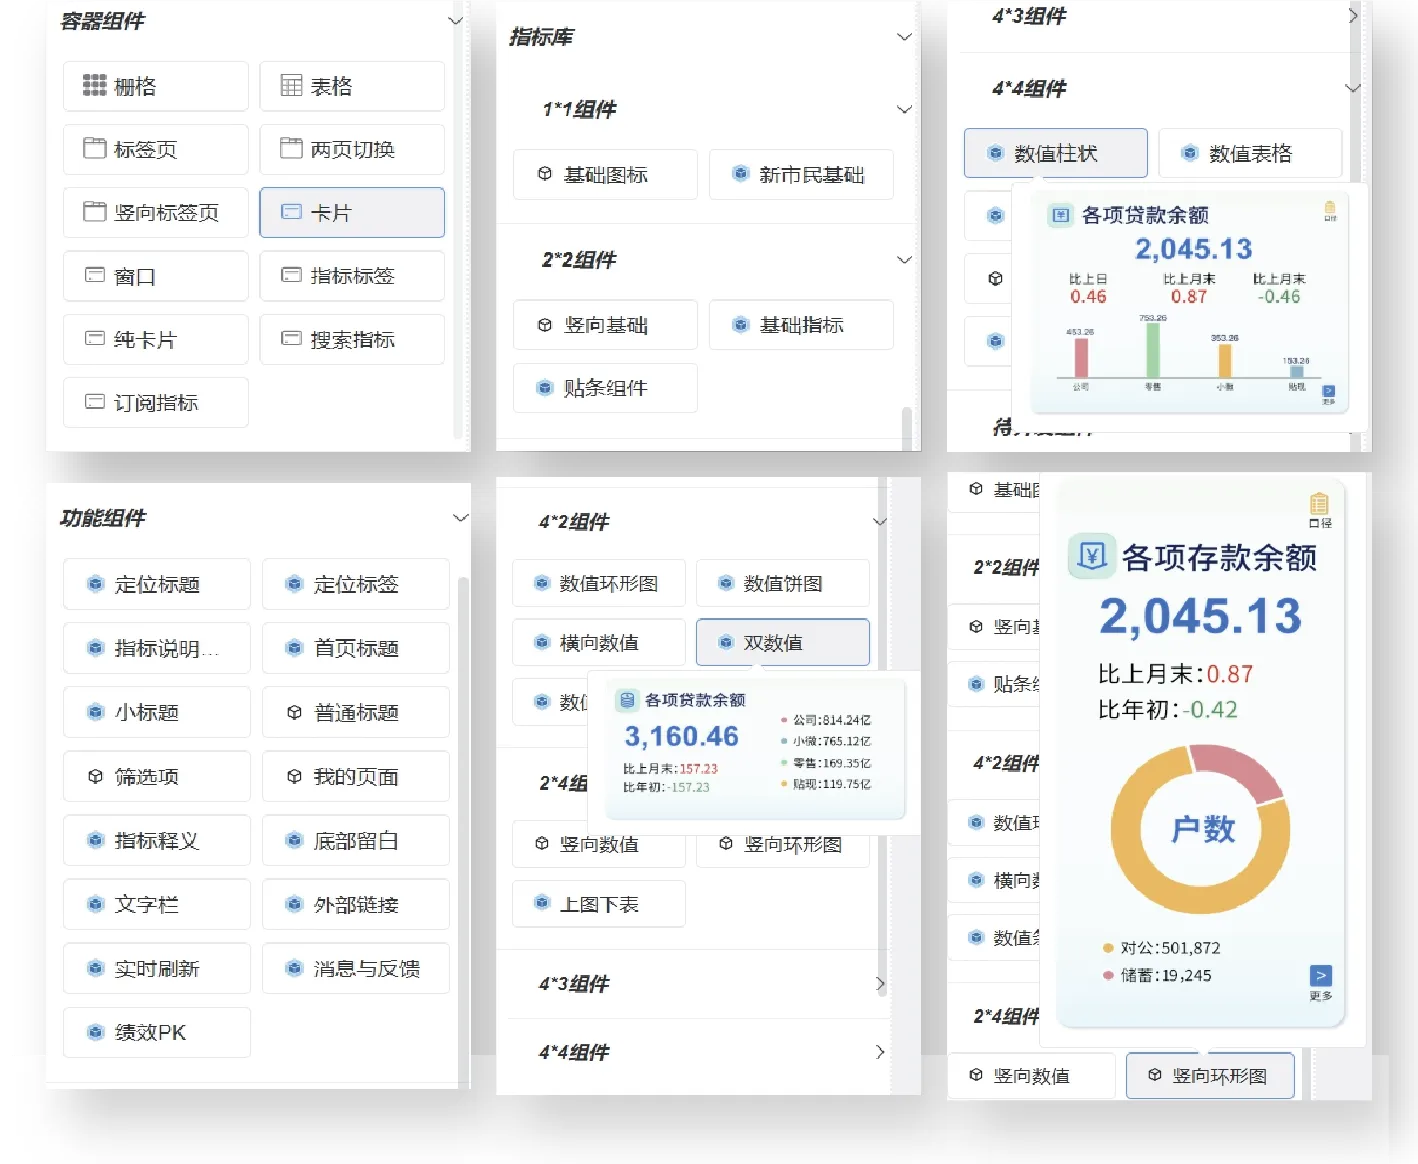Click the cube icon on 绩效PK
1418x1164 pixels.
point(95,1032)
